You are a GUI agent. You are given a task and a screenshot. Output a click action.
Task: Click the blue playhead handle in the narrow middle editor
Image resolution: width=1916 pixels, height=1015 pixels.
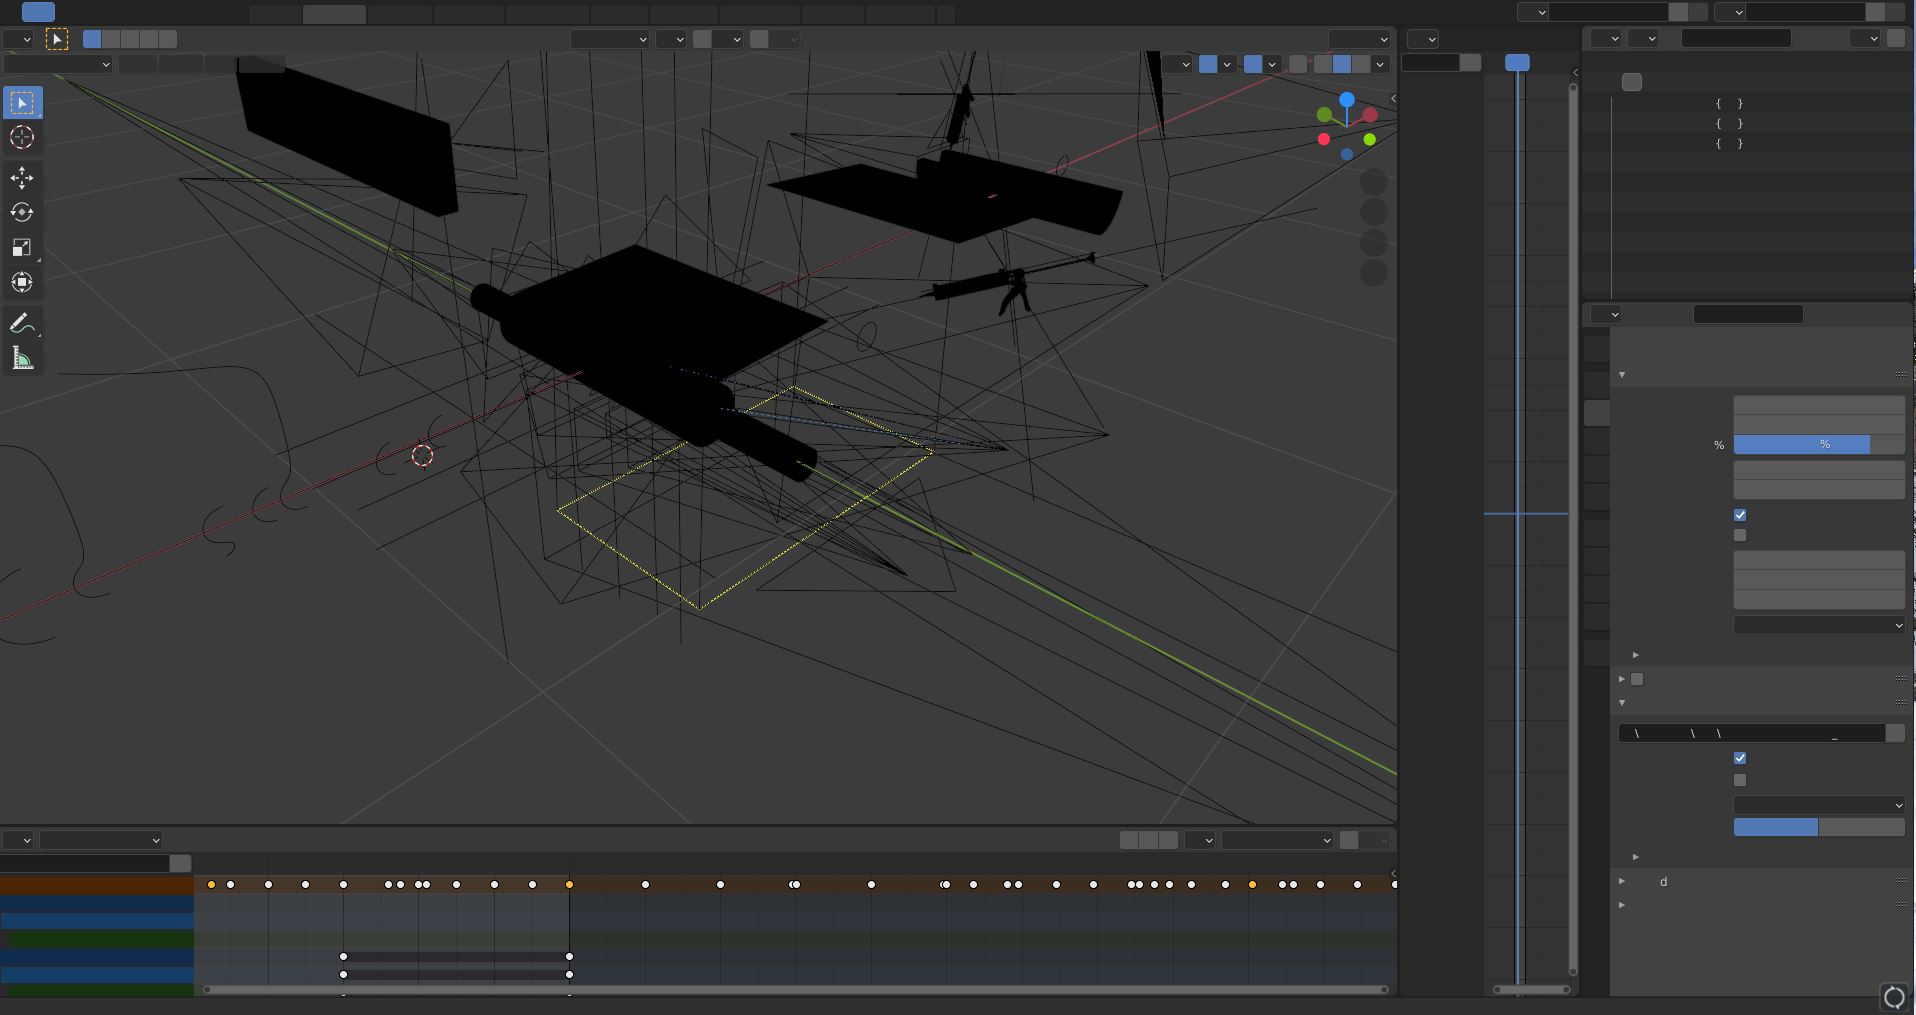tap(1517, 63)
